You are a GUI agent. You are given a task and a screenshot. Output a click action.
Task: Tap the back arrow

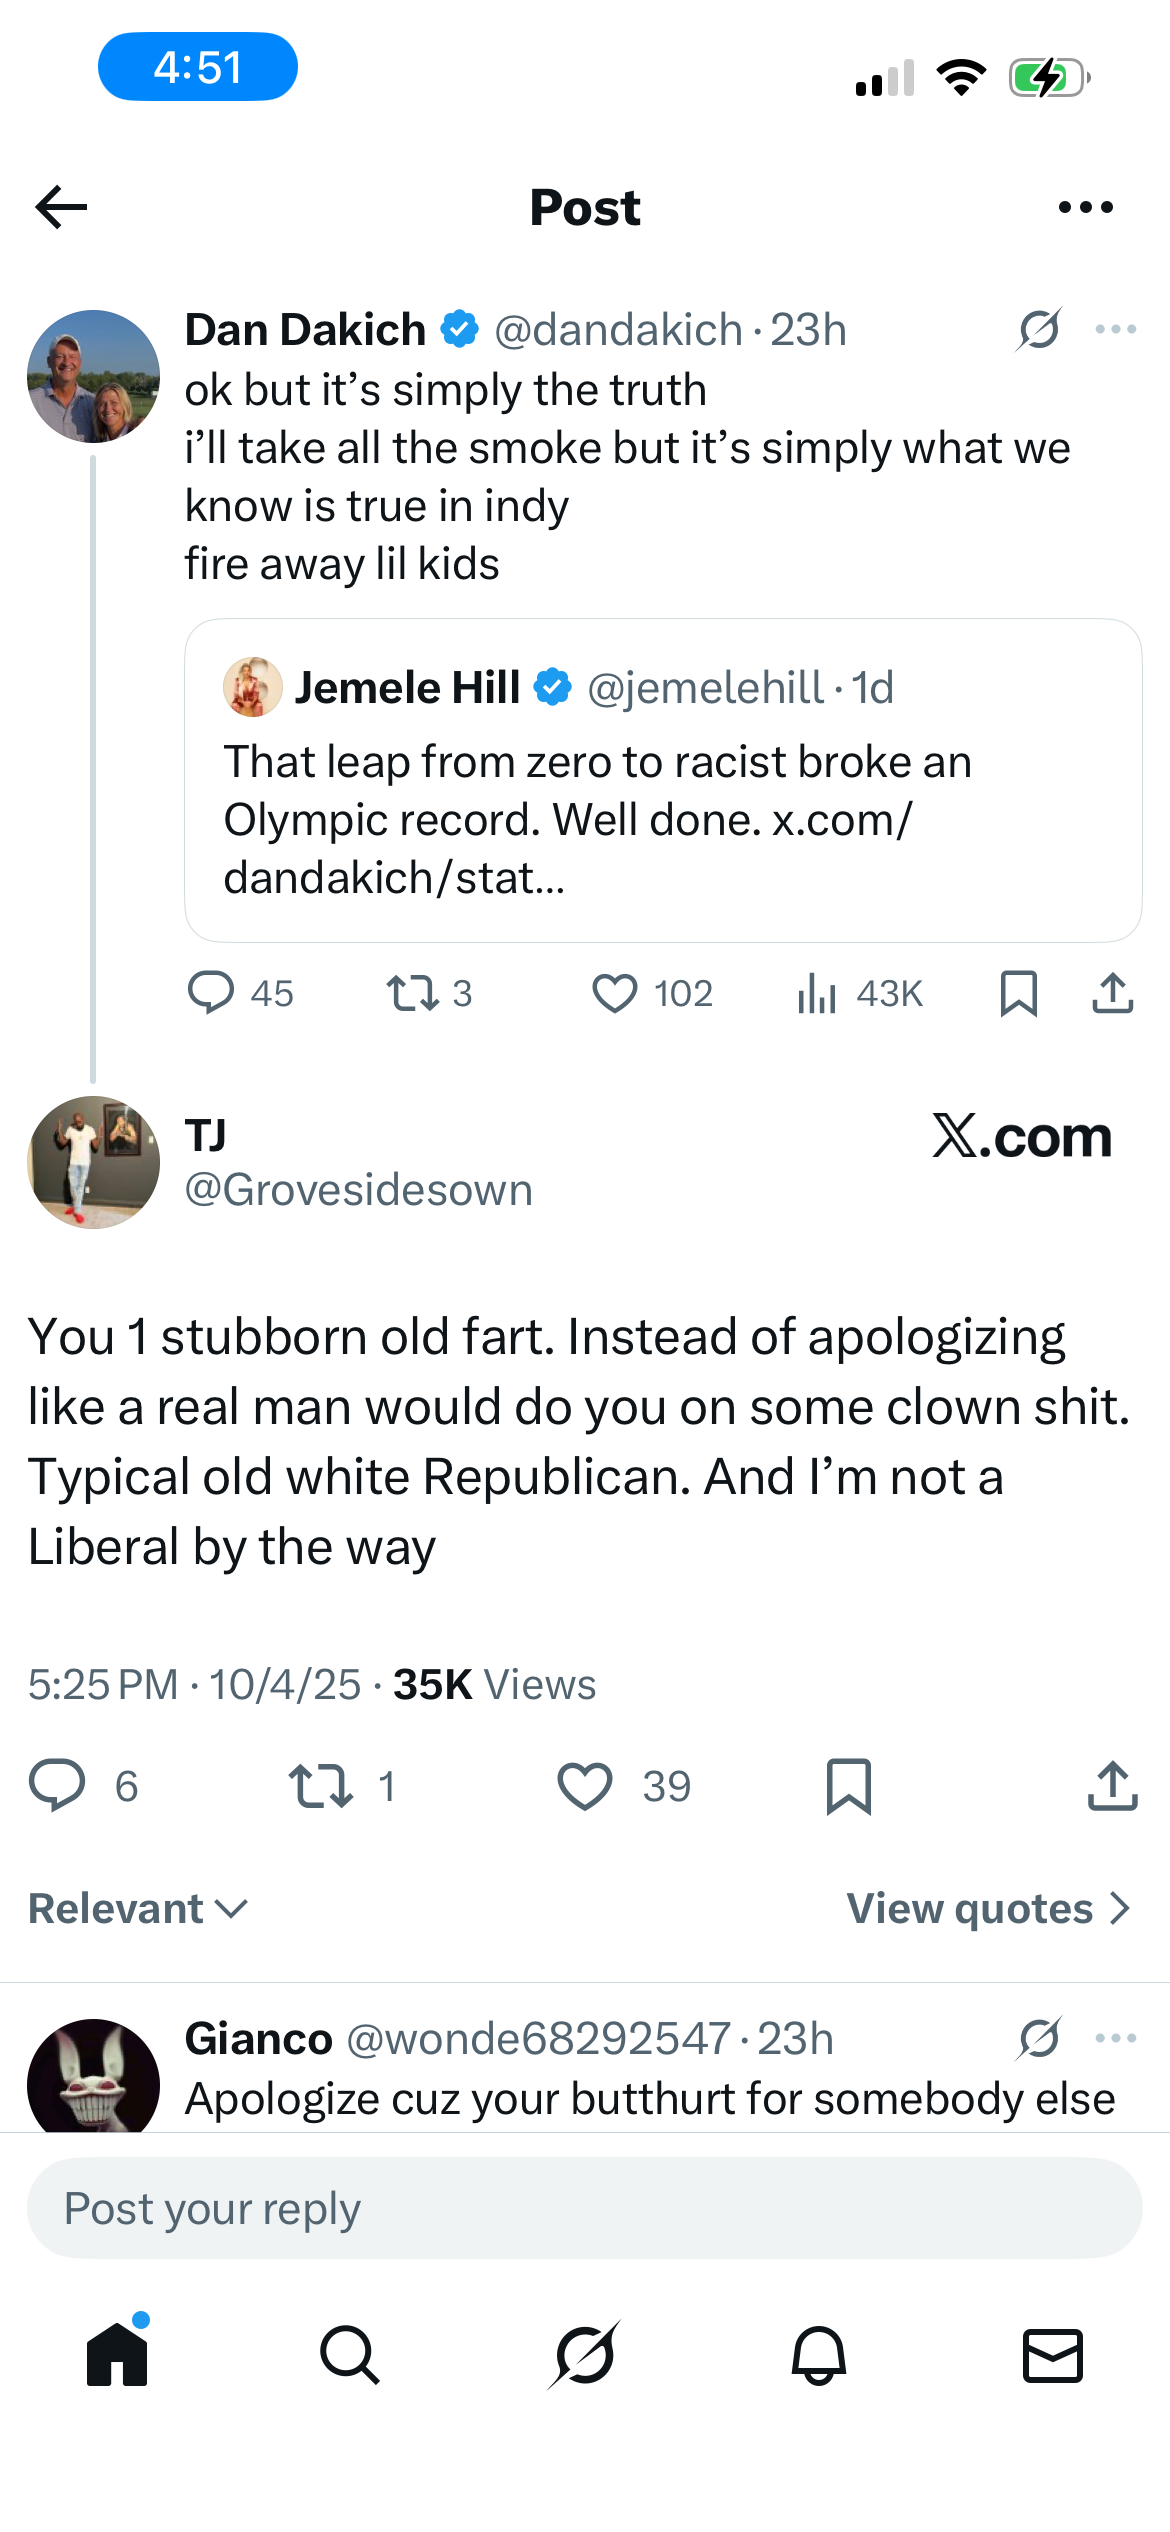coord(62,207)
